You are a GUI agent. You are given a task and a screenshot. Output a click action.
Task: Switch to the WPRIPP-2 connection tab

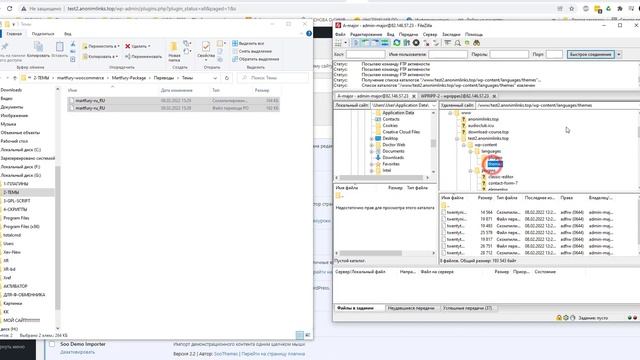[x=455, y=96]
